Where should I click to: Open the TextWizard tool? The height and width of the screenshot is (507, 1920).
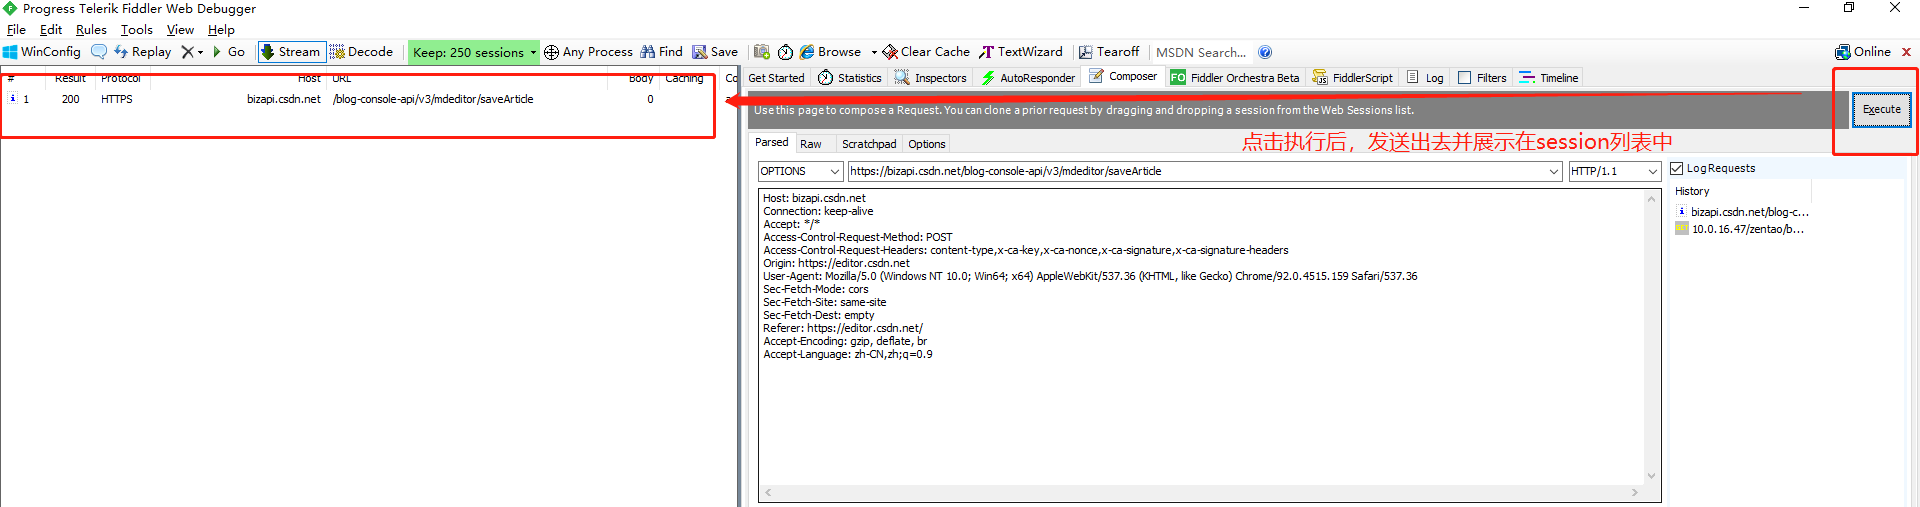click(1021, 52)
